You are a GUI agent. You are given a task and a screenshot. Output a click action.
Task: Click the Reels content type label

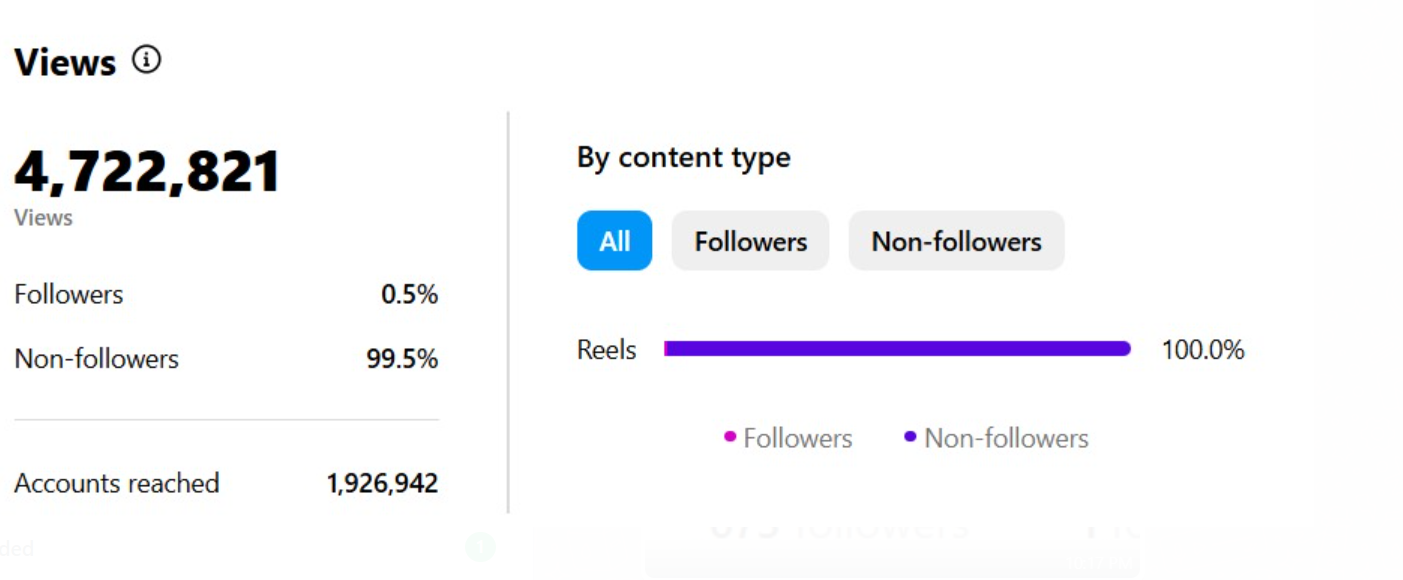click(x=607, y=350)
